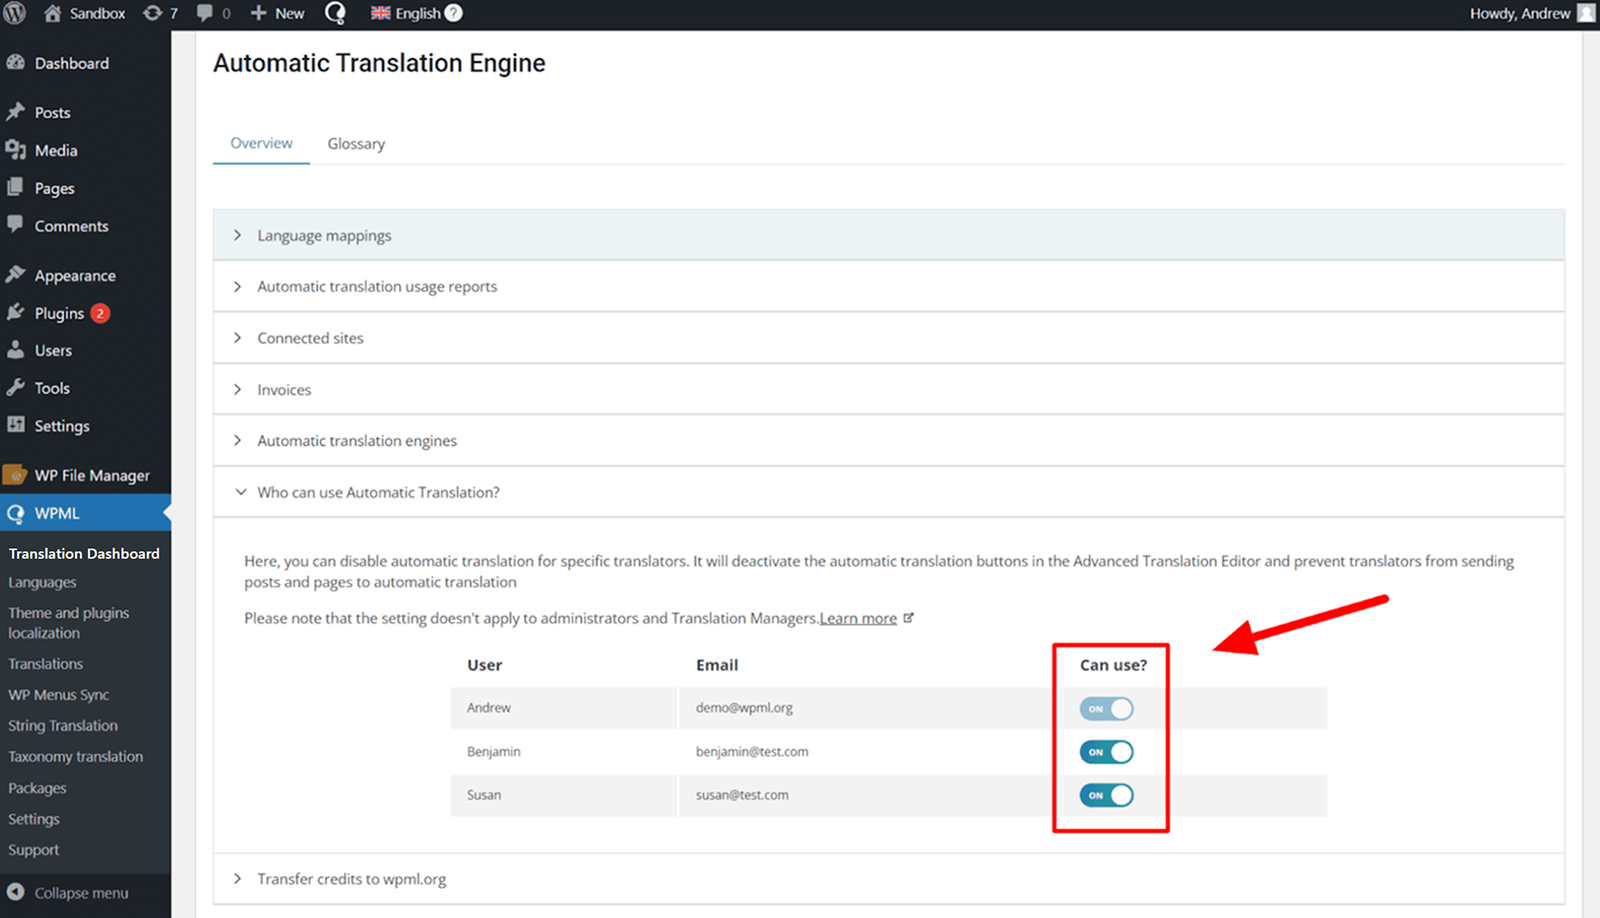Image resolution: width=1600 pixels, height=918 pixels.
Task: Open the Sandbox site home icon
Action: pos(52,13)
